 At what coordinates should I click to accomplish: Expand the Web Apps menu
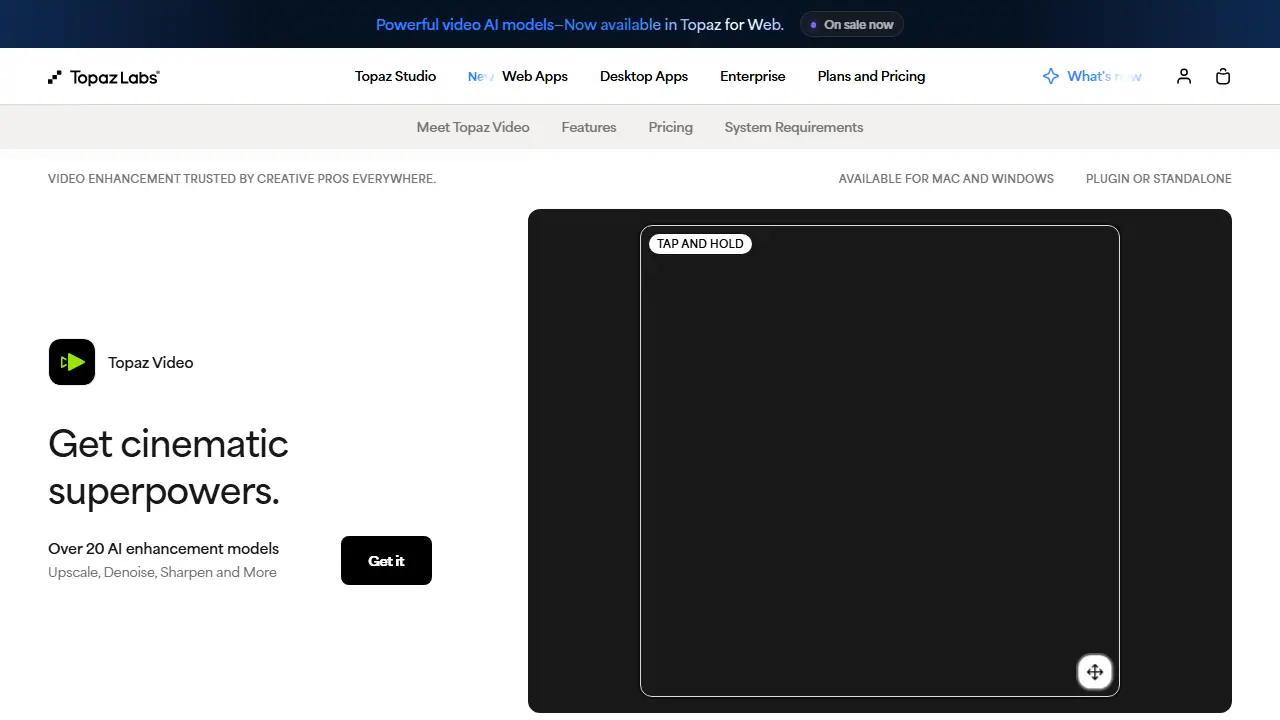pyautogui.click(x=535, y=76)
